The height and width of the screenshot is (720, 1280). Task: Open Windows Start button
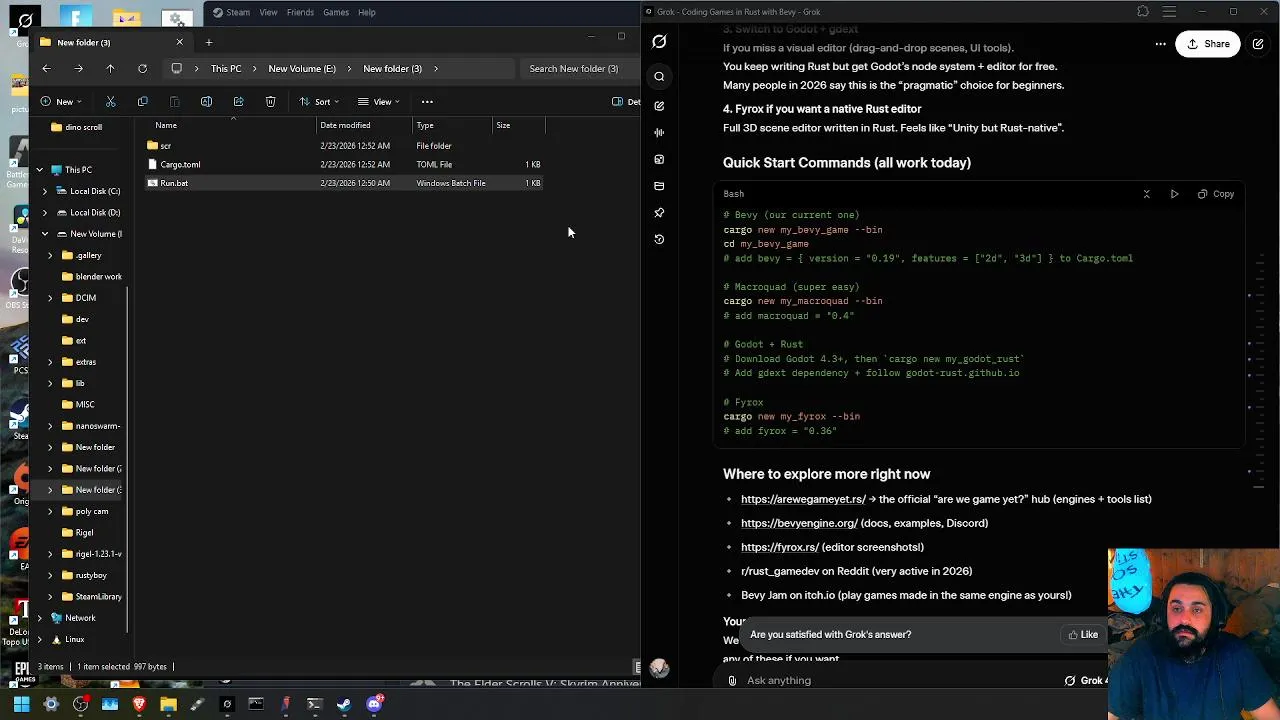click(x=21, y=704)
